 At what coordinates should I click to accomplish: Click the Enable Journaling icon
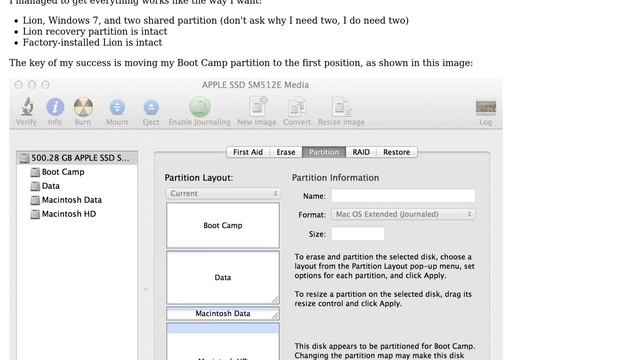coord(200,107)
